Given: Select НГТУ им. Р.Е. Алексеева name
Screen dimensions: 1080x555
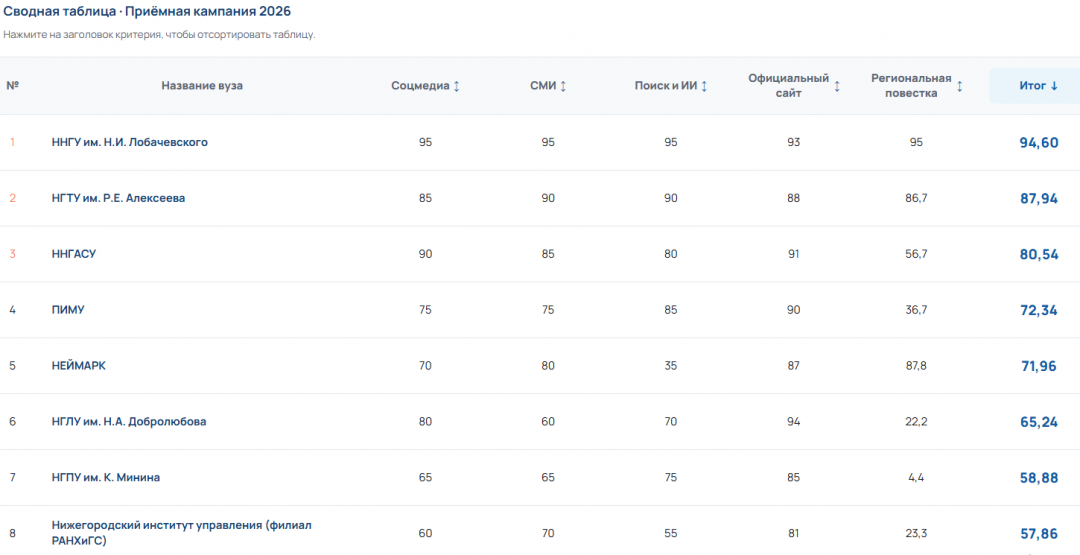Looking at the screenshot, I should click(118, 198).
